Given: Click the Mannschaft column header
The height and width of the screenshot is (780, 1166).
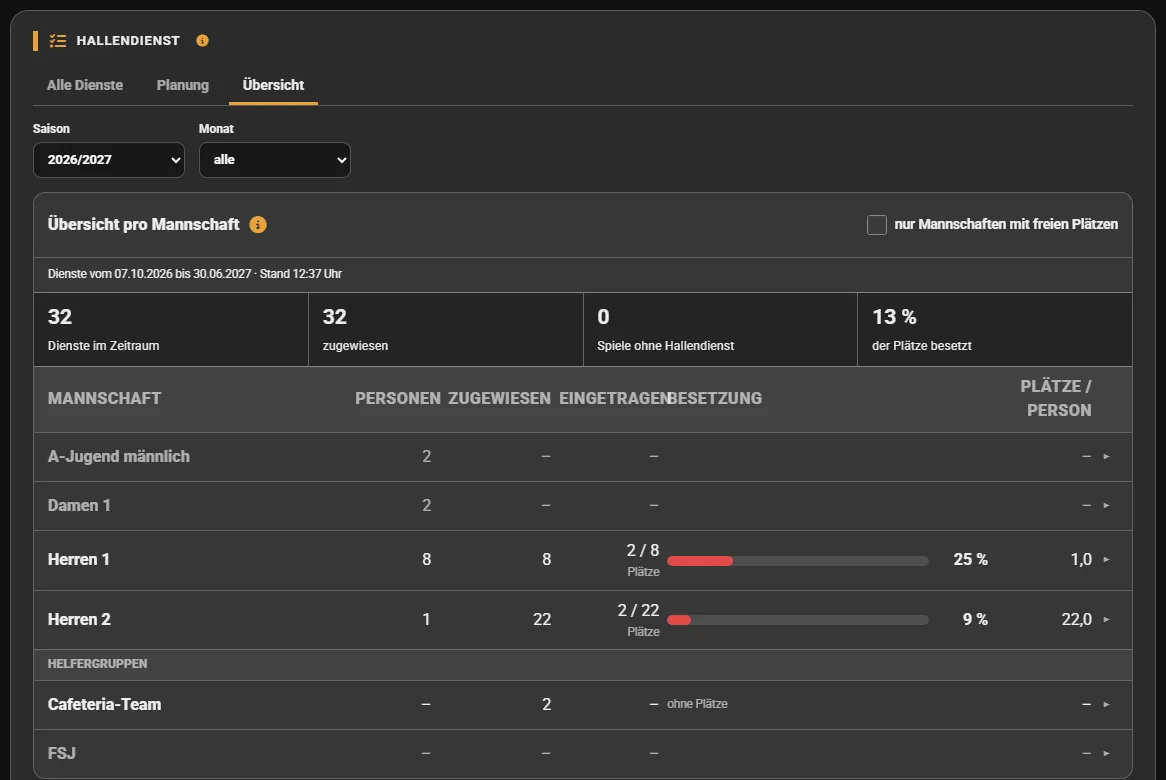Looking at the screenshot, I should [x=104, y=399].
